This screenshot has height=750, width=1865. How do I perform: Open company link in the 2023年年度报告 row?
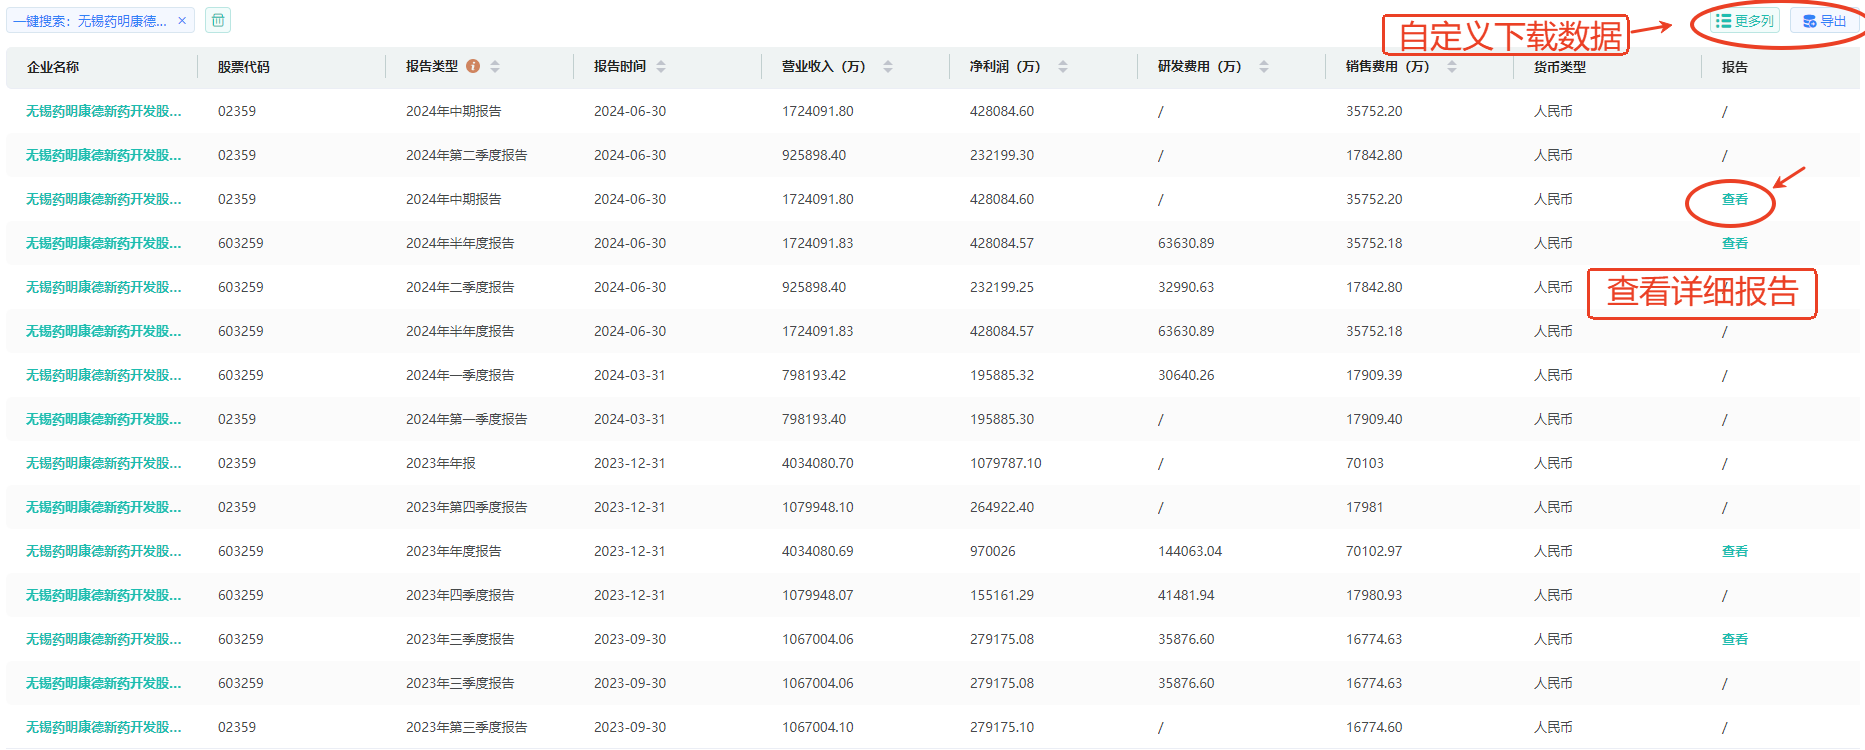click(104, 551)
